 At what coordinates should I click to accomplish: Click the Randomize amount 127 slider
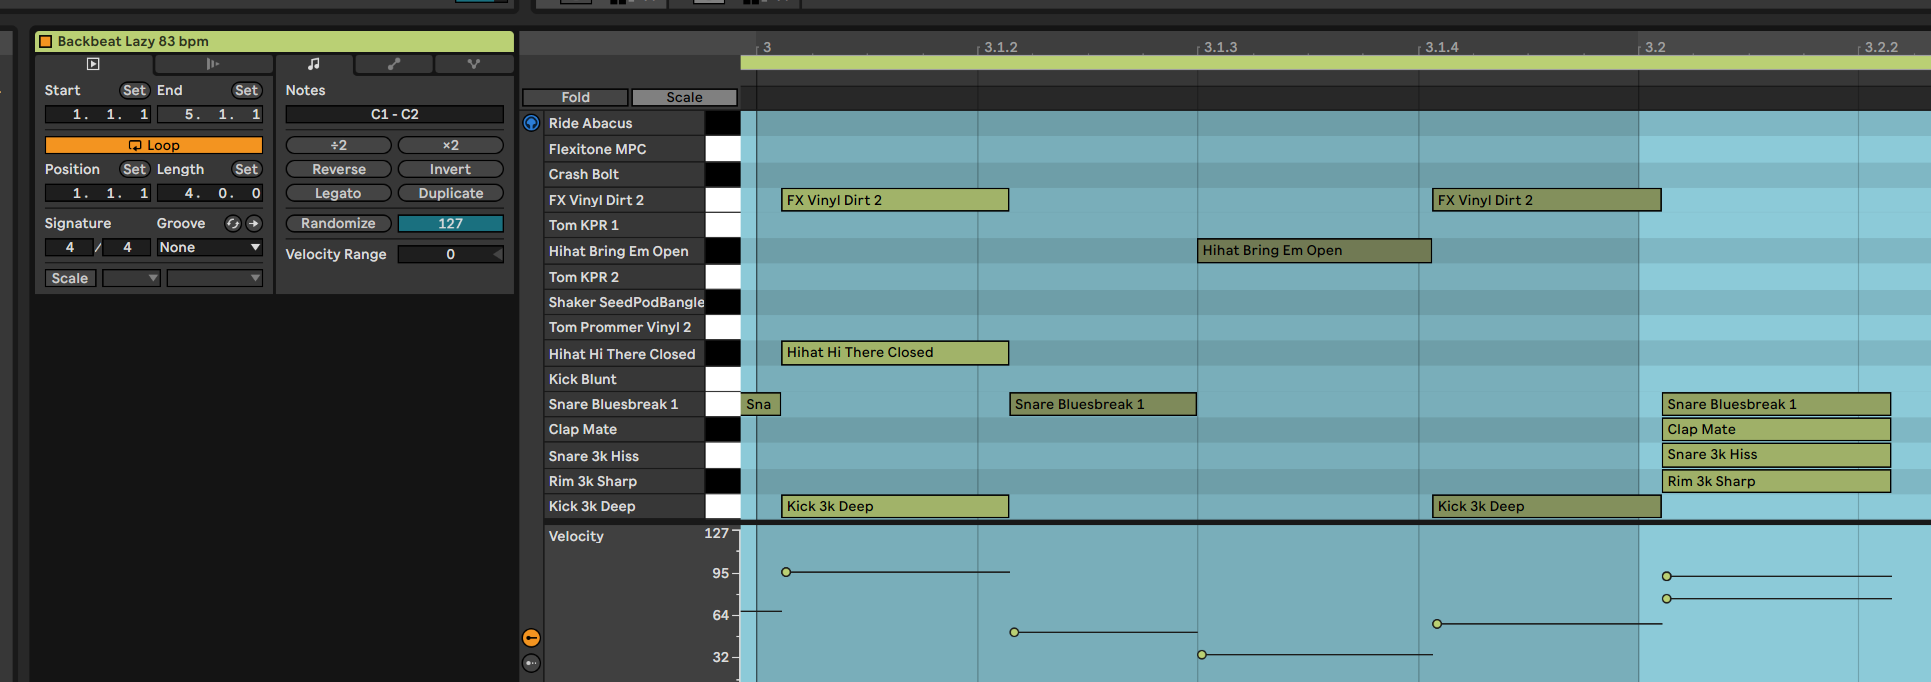coord(450,223)
